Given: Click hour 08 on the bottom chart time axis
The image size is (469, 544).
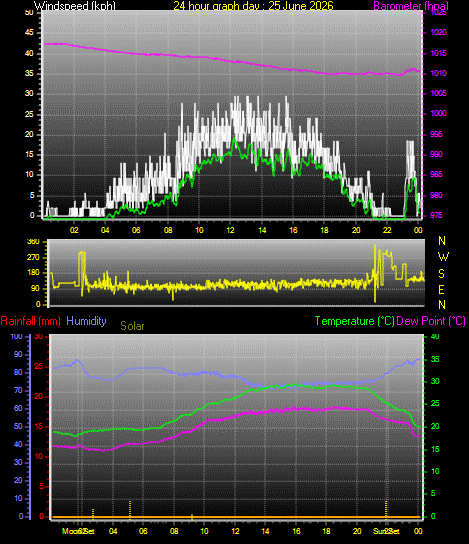Looking at the screenshot, I should (174, 531).
